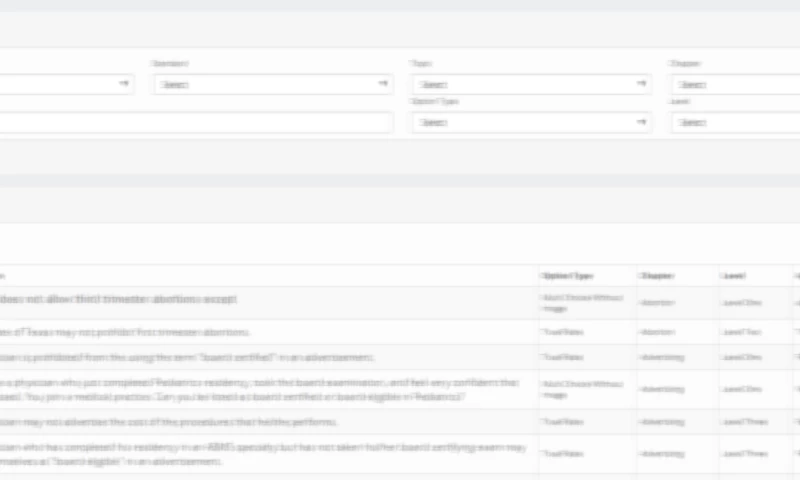
Task: Open the Option Type filter dropdown
Action: click(530, 122)
